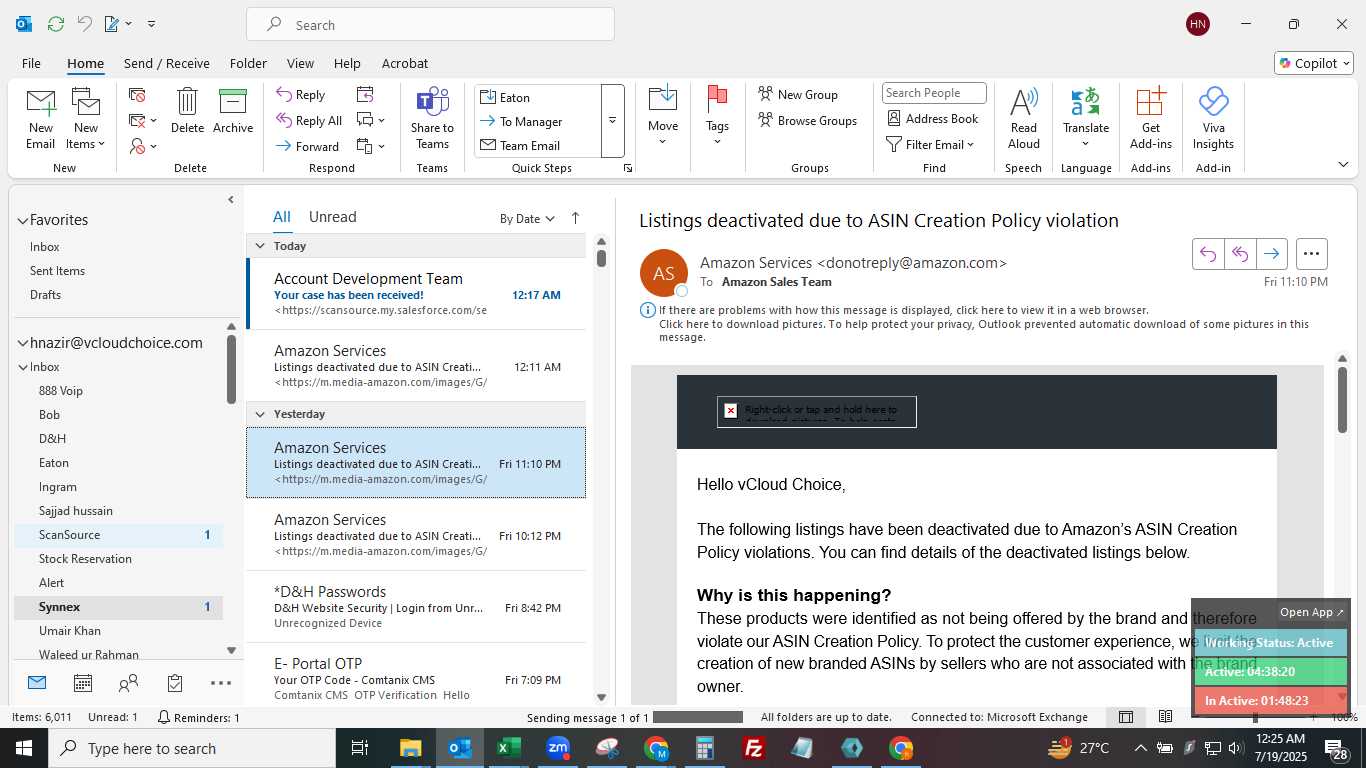
Task: Collapse the Today message group
Action: [260, 246]
